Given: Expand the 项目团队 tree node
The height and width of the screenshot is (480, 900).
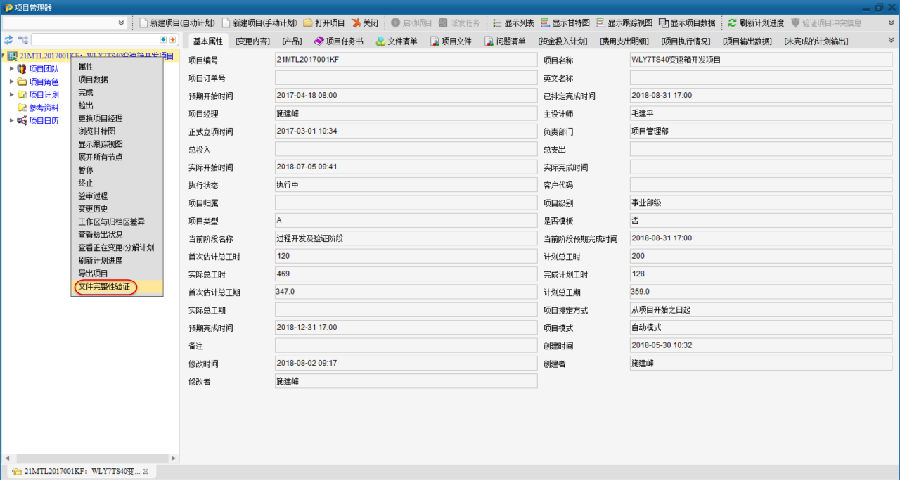Looking at the screenshot, I should (11, 68).
